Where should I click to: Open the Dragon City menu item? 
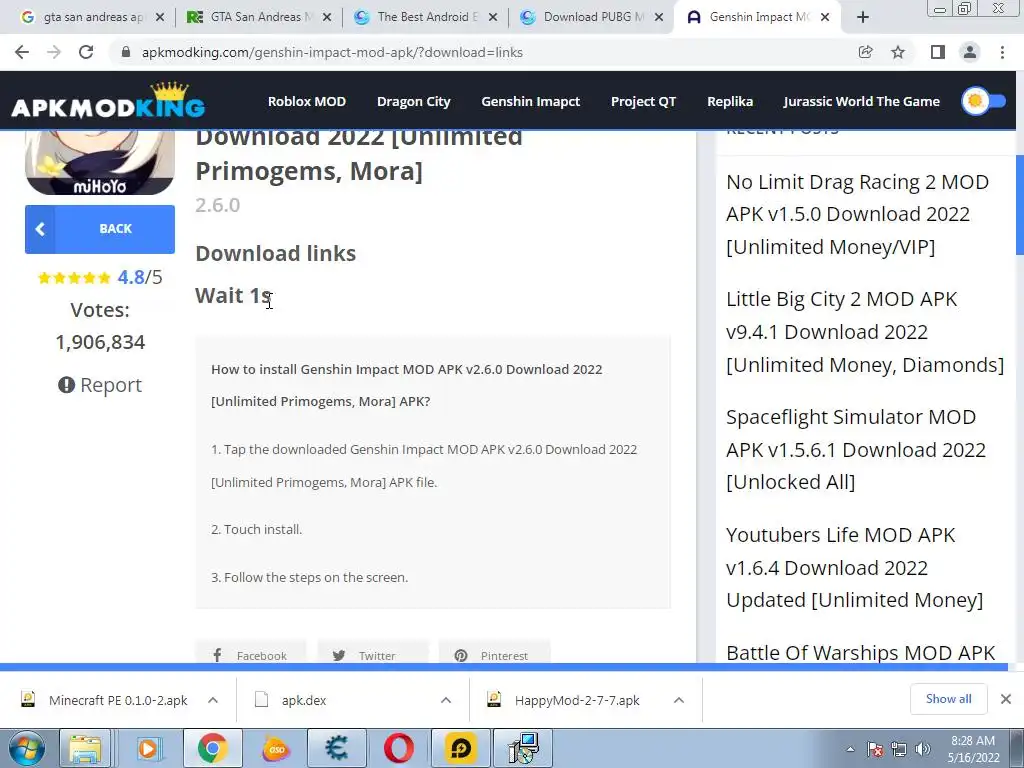[x=413, y=101]
